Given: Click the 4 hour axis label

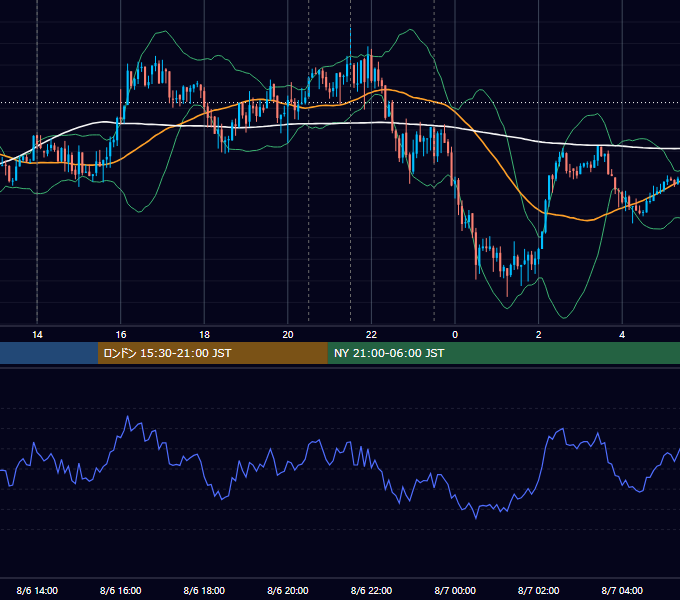Looking at the screenshot, I should click(x=622, y=335).
